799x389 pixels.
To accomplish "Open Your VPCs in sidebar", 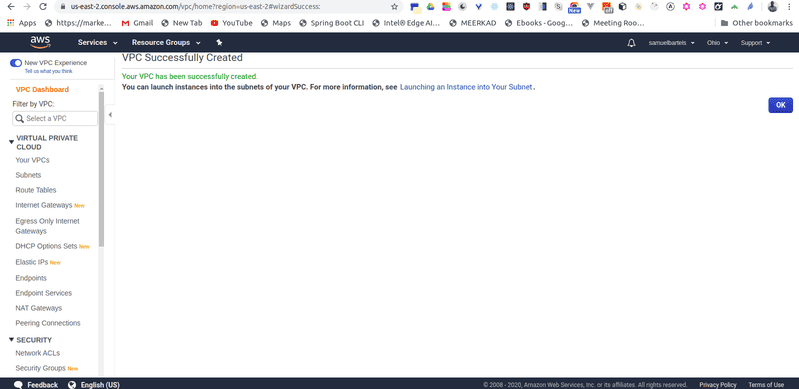I will tap(32, 160).
